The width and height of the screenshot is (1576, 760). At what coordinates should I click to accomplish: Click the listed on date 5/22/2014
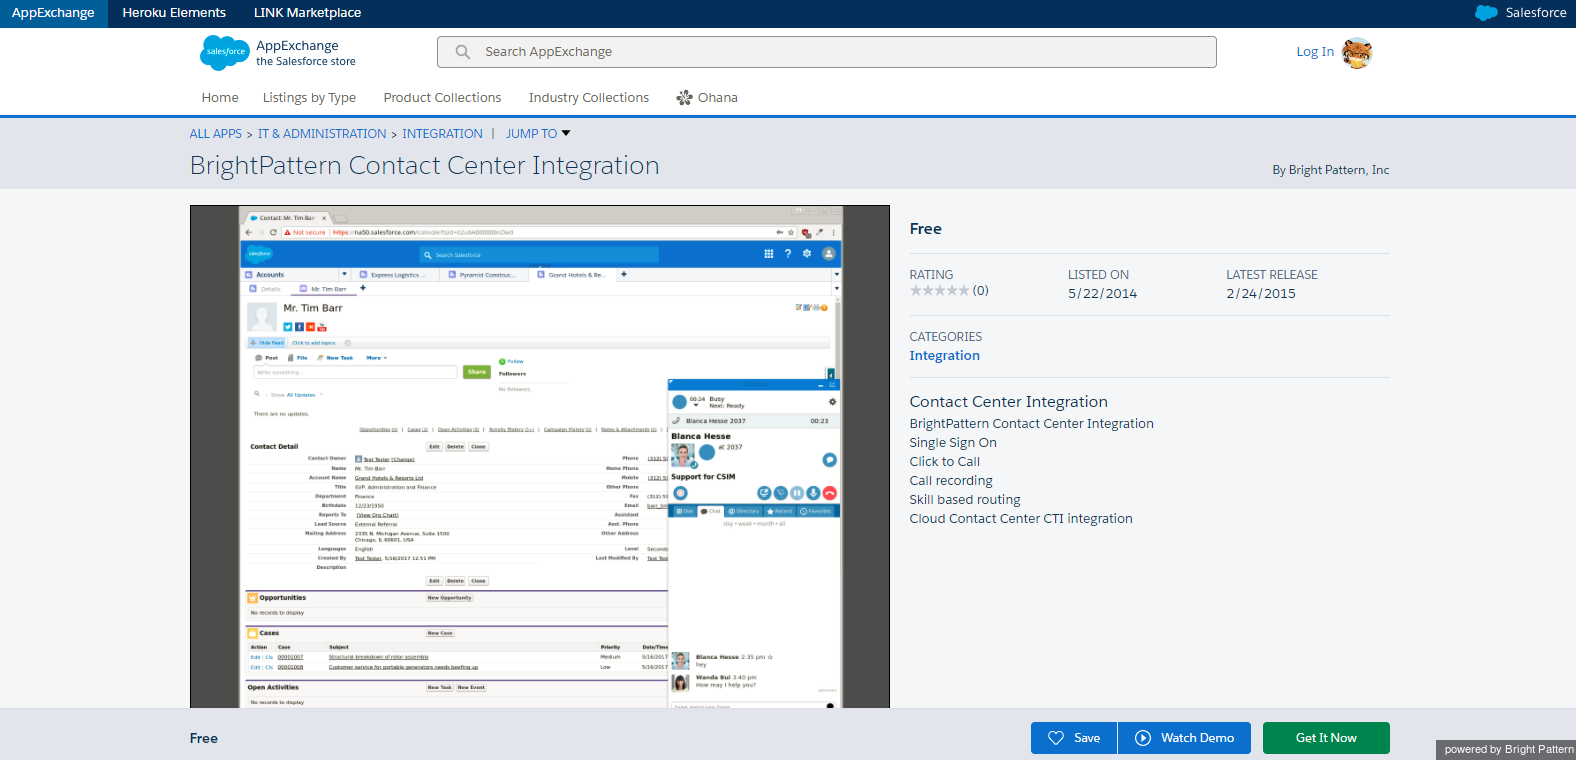tap(1102, 294)
